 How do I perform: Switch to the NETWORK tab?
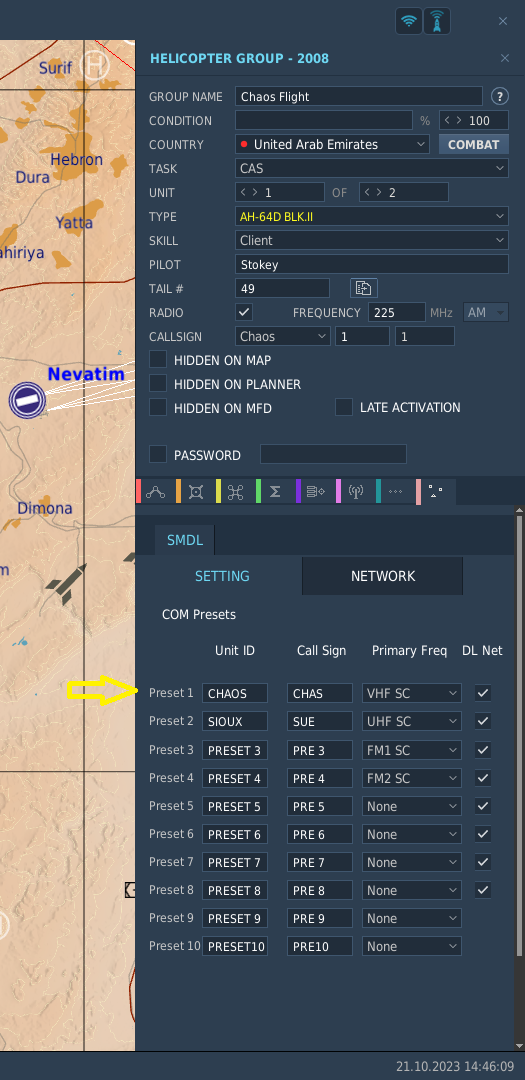pyautogui.click(x=382, y=576)
